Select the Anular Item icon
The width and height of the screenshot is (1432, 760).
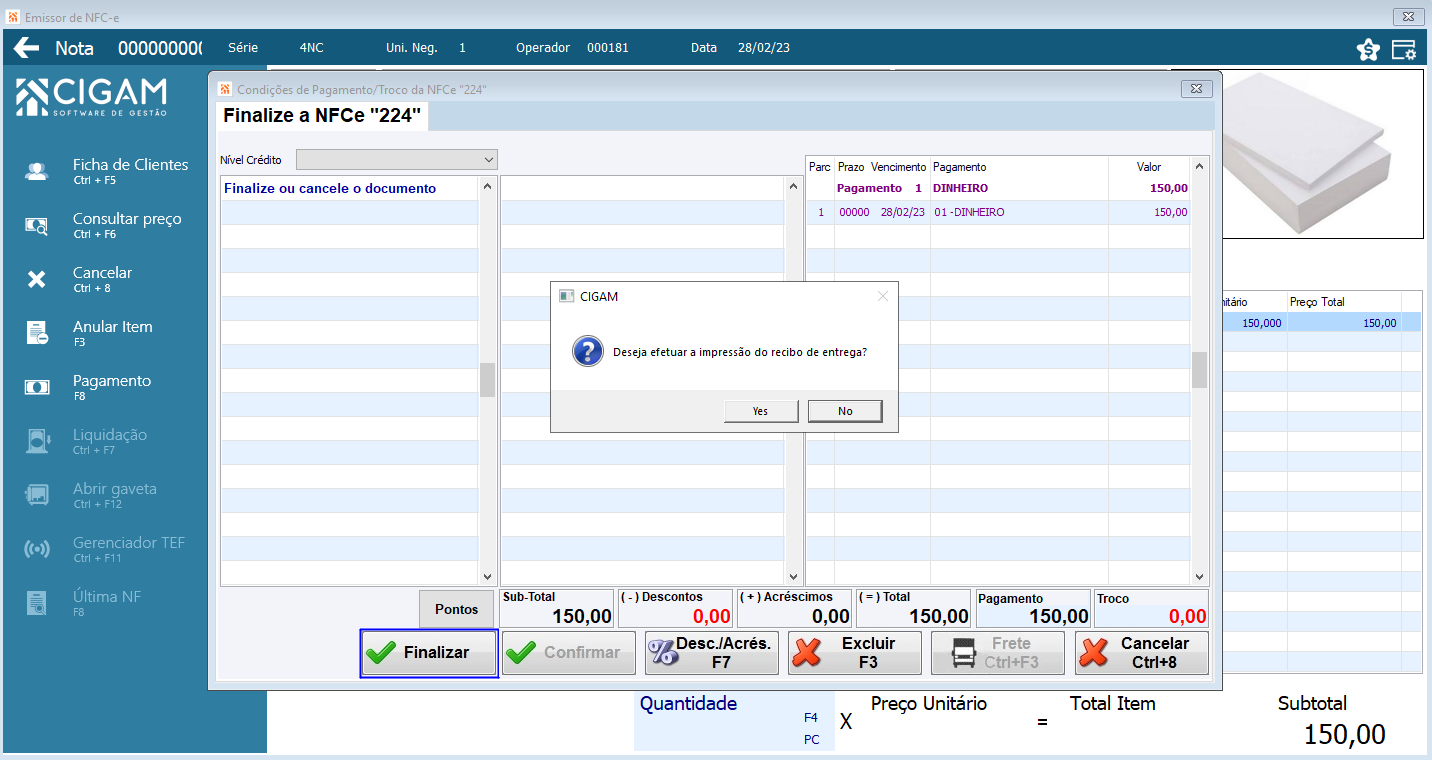click(37, 333)
